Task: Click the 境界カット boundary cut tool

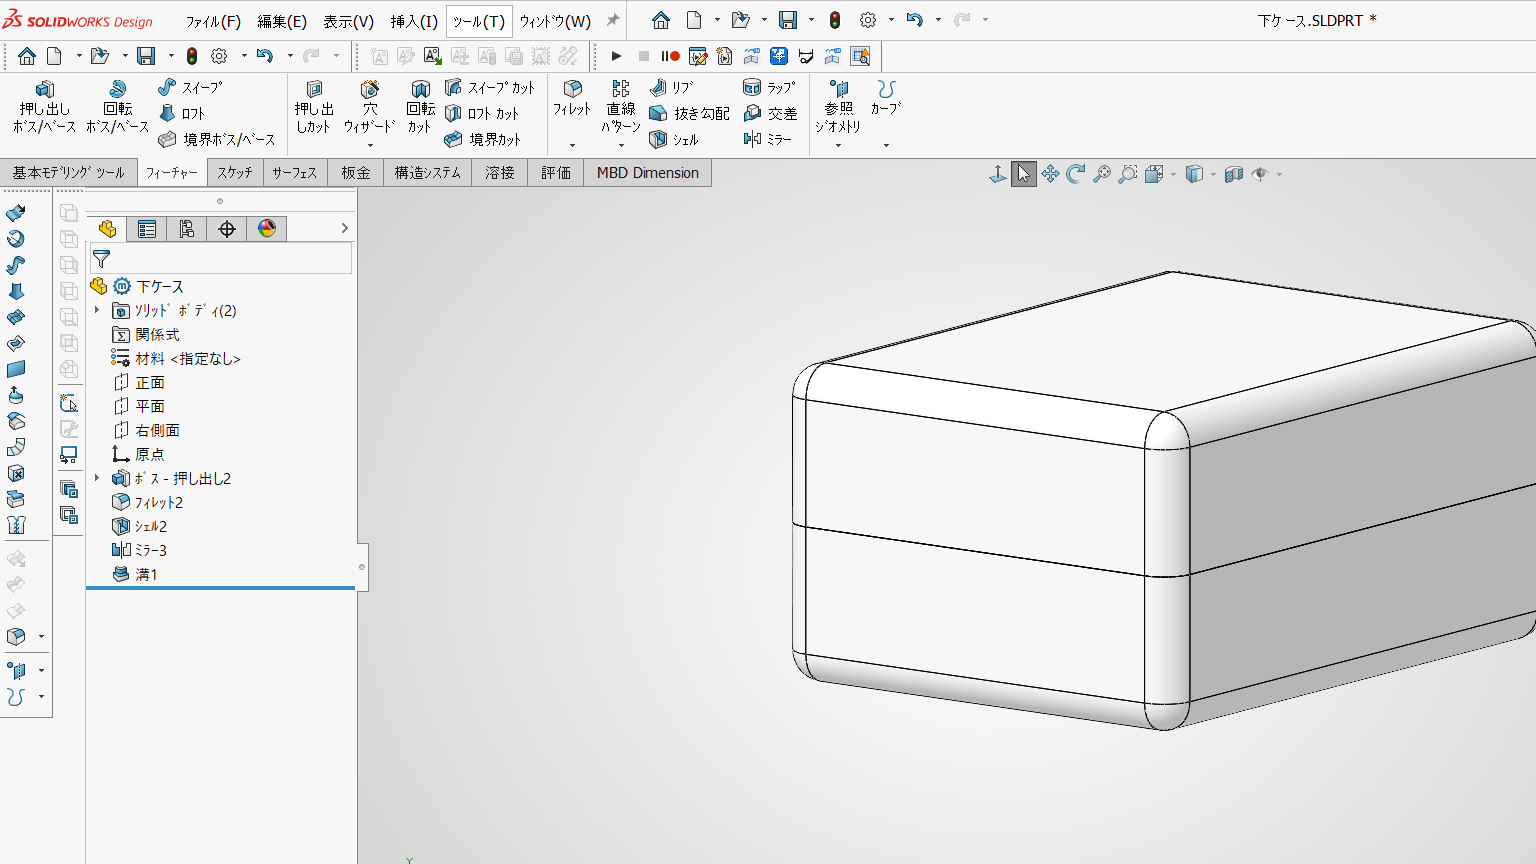Action: [x=483, y=140]
